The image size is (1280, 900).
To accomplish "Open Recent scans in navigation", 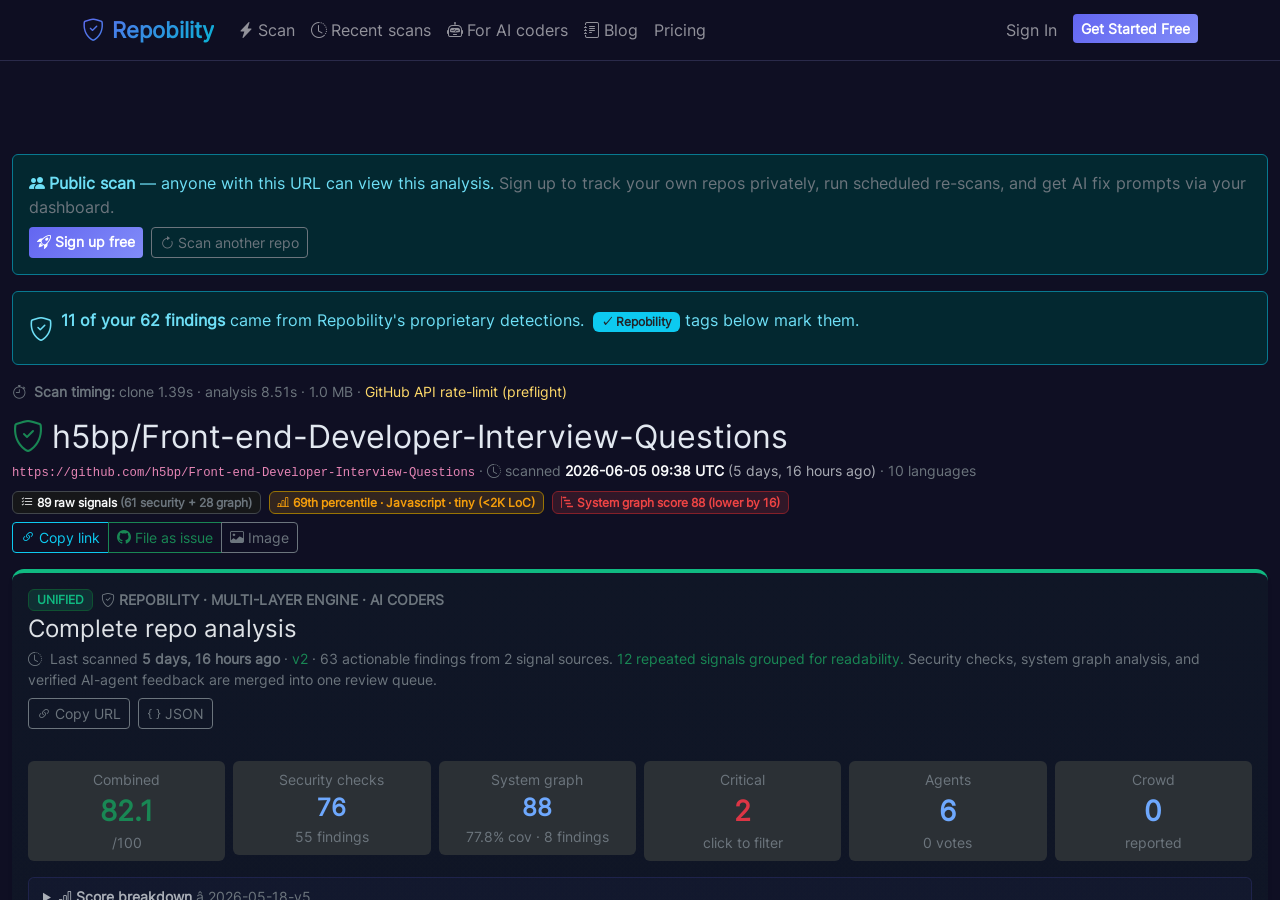I will click(371, 30).
